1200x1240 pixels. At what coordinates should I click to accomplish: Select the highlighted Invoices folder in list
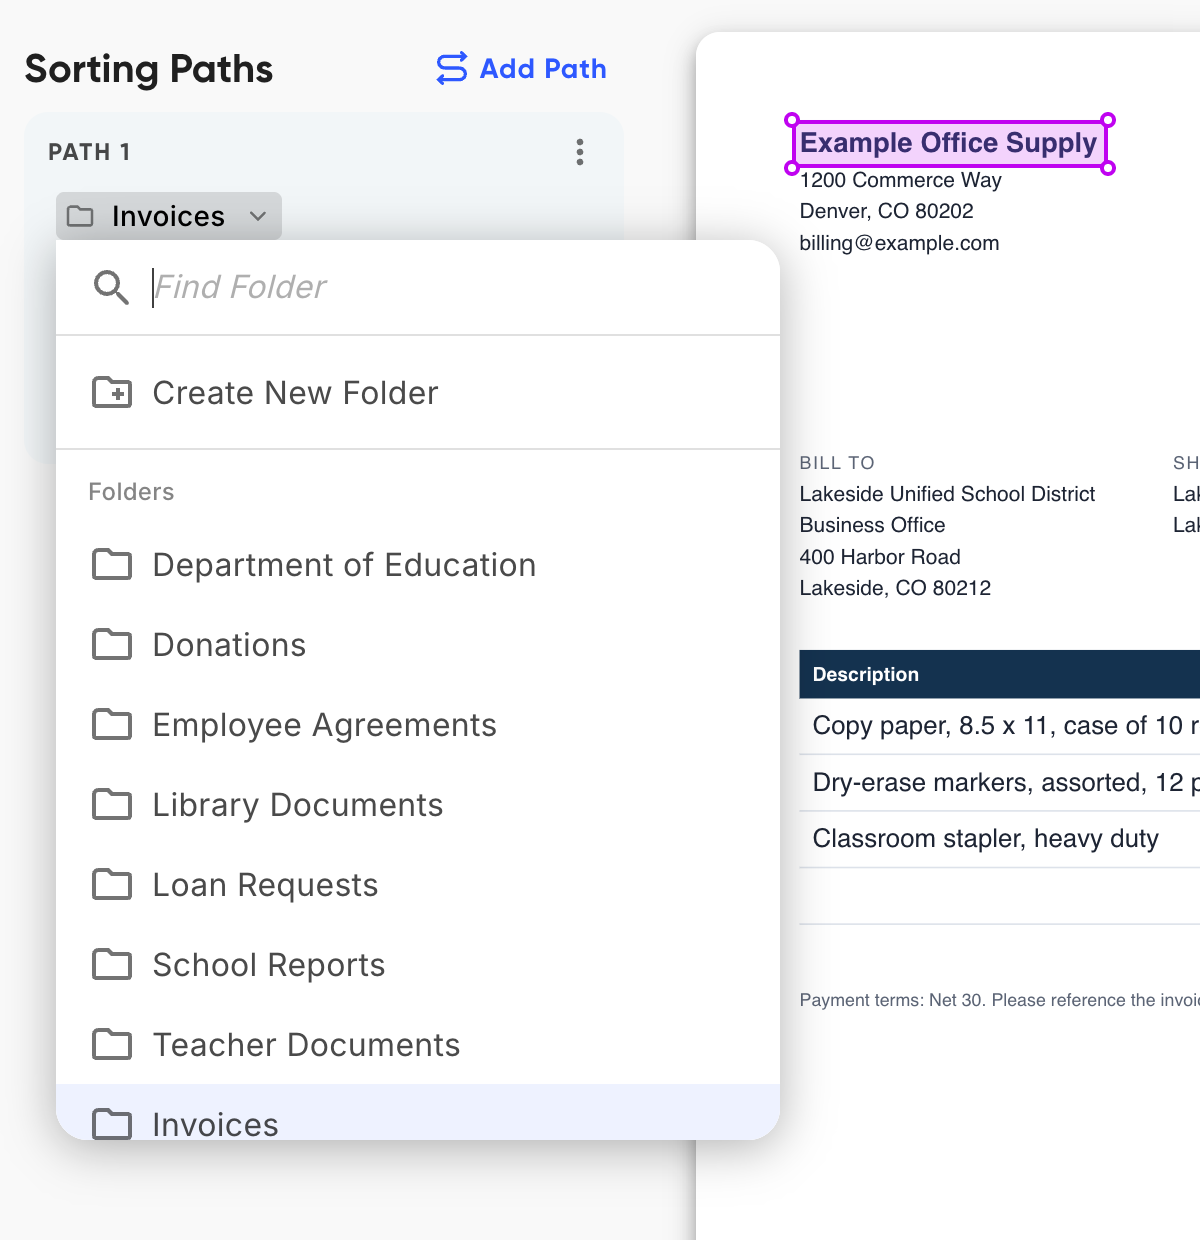(418, 1112)
